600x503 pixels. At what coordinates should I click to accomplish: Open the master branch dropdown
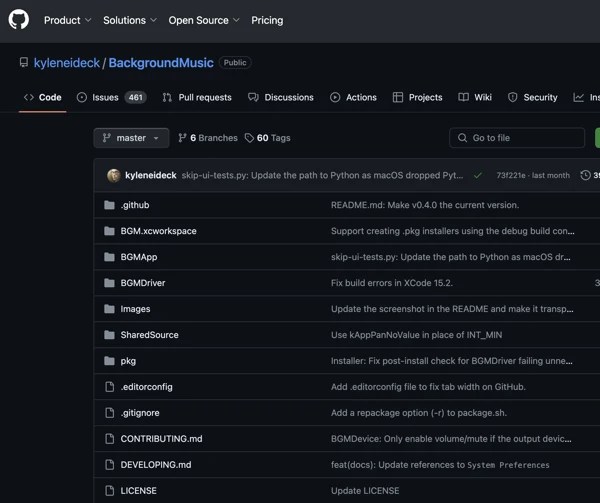[131, 138]
